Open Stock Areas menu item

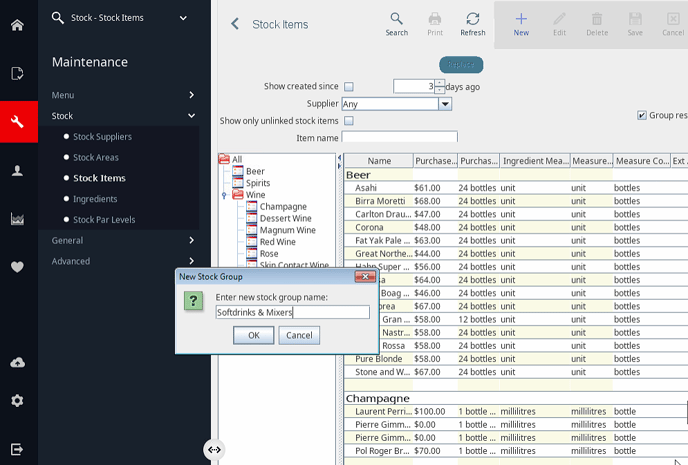[x=96, y=157]
